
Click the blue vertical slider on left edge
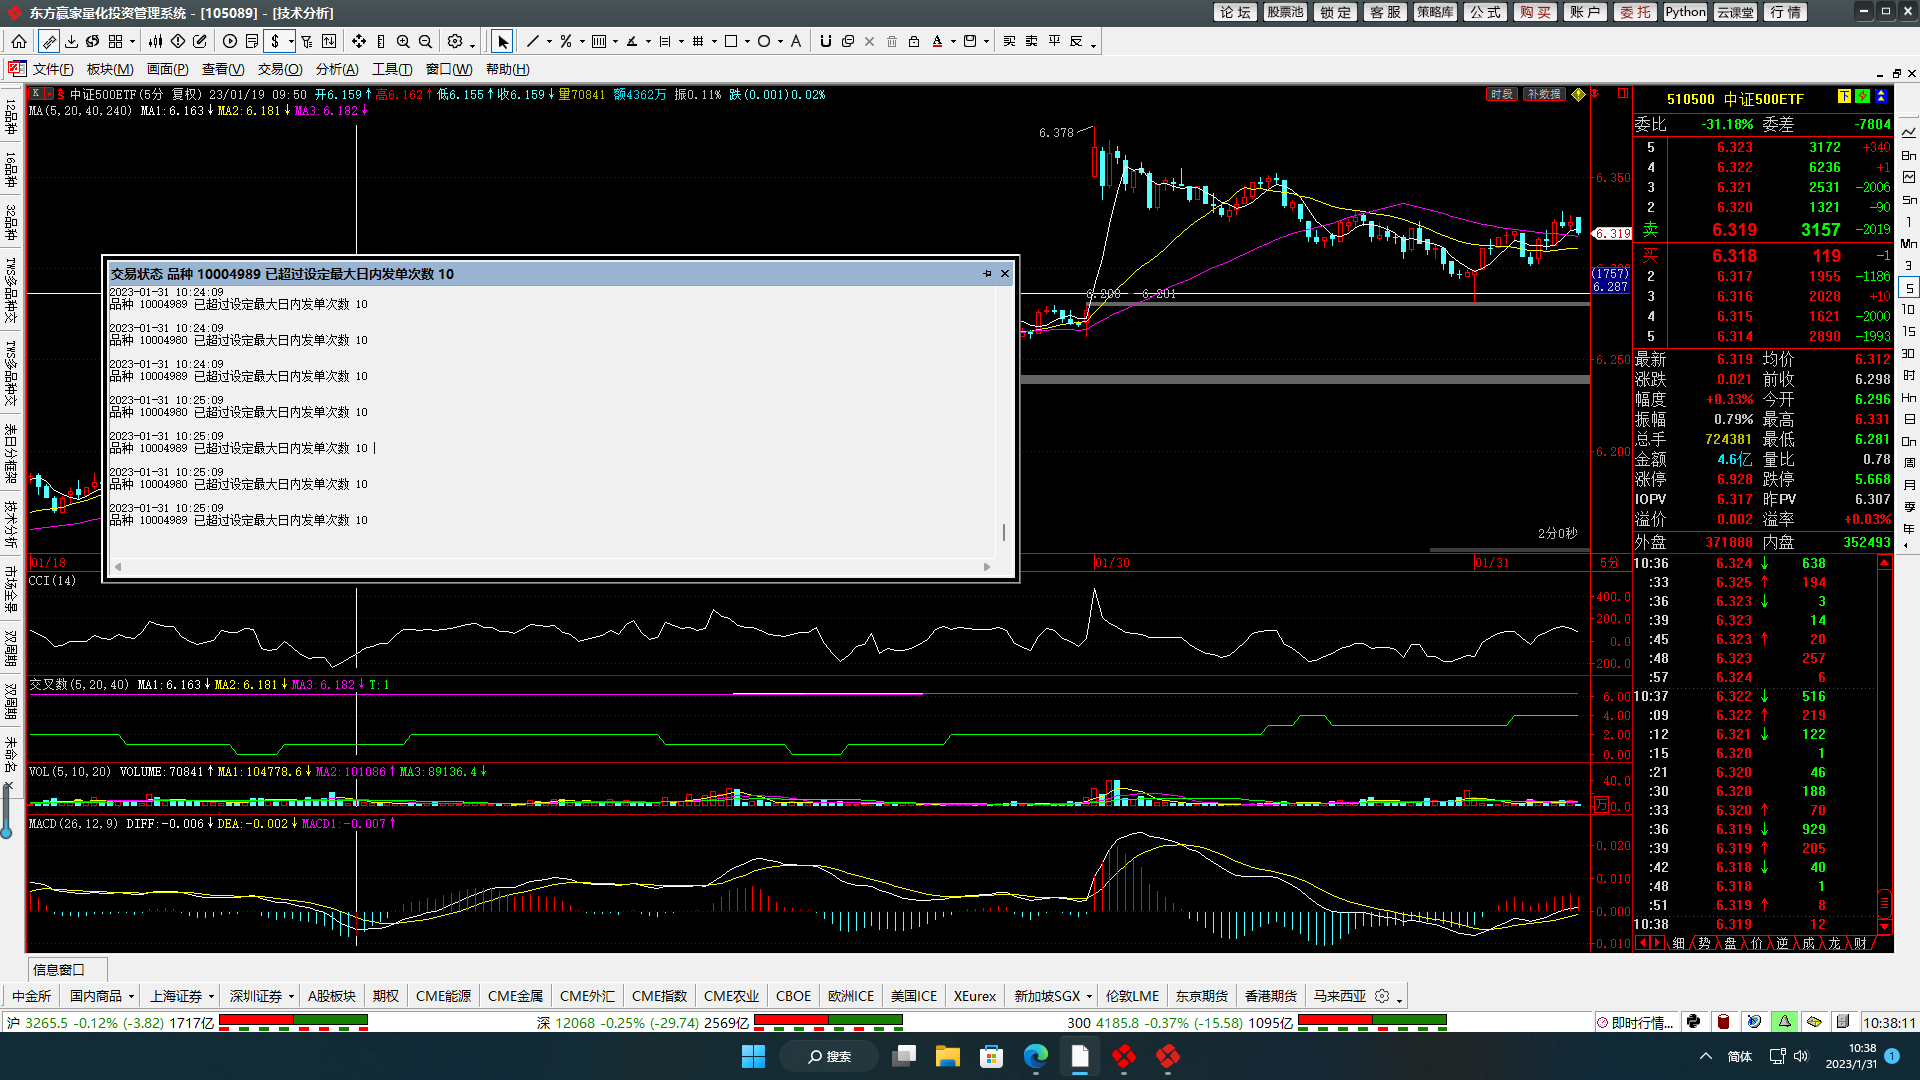point(6,812)
